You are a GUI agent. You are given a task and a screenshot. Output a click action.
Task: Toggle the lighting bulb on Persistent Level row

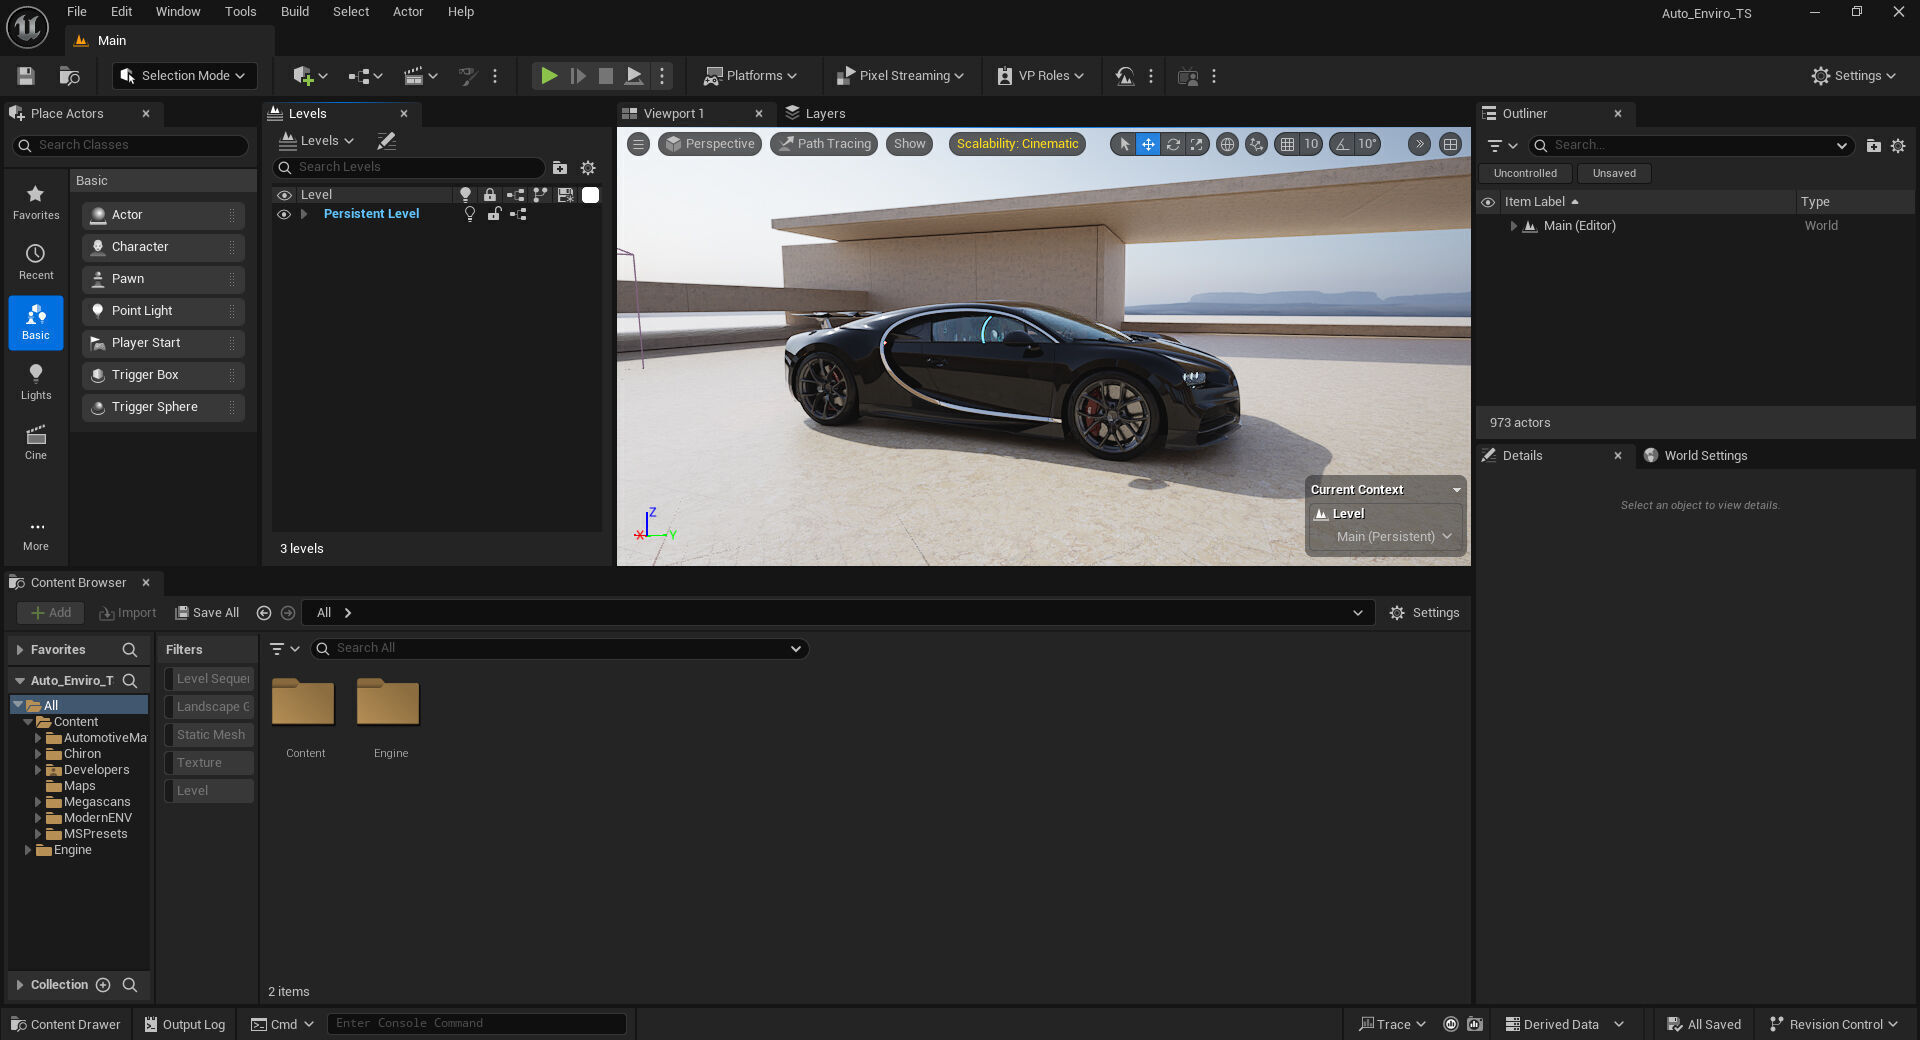click(470, 214)
